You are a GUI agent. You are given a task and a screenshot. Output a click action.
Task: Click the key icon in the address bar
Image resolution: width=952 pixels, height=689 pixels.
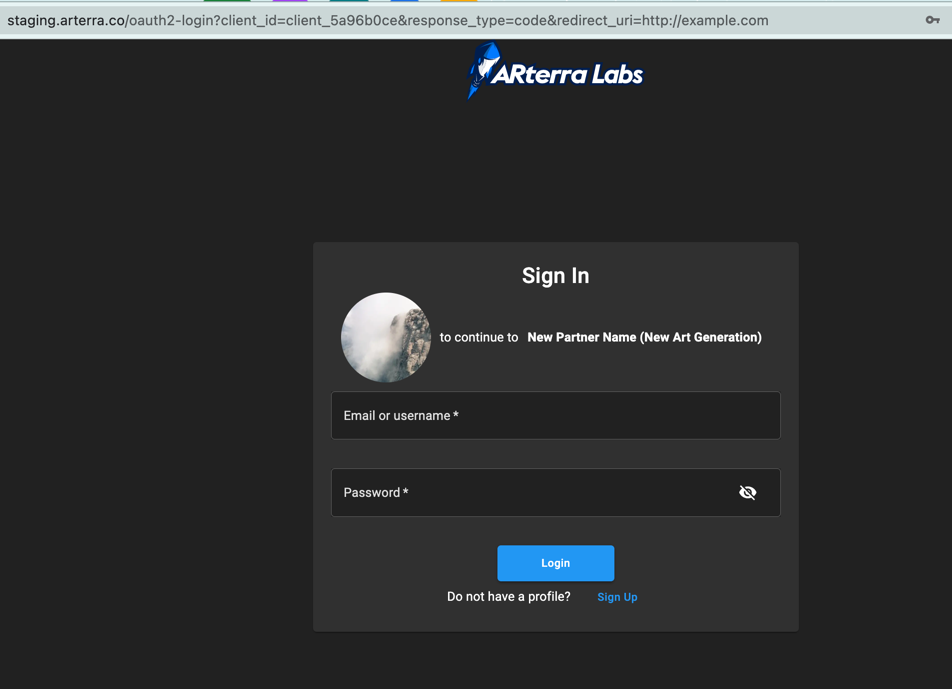[932, 20]
